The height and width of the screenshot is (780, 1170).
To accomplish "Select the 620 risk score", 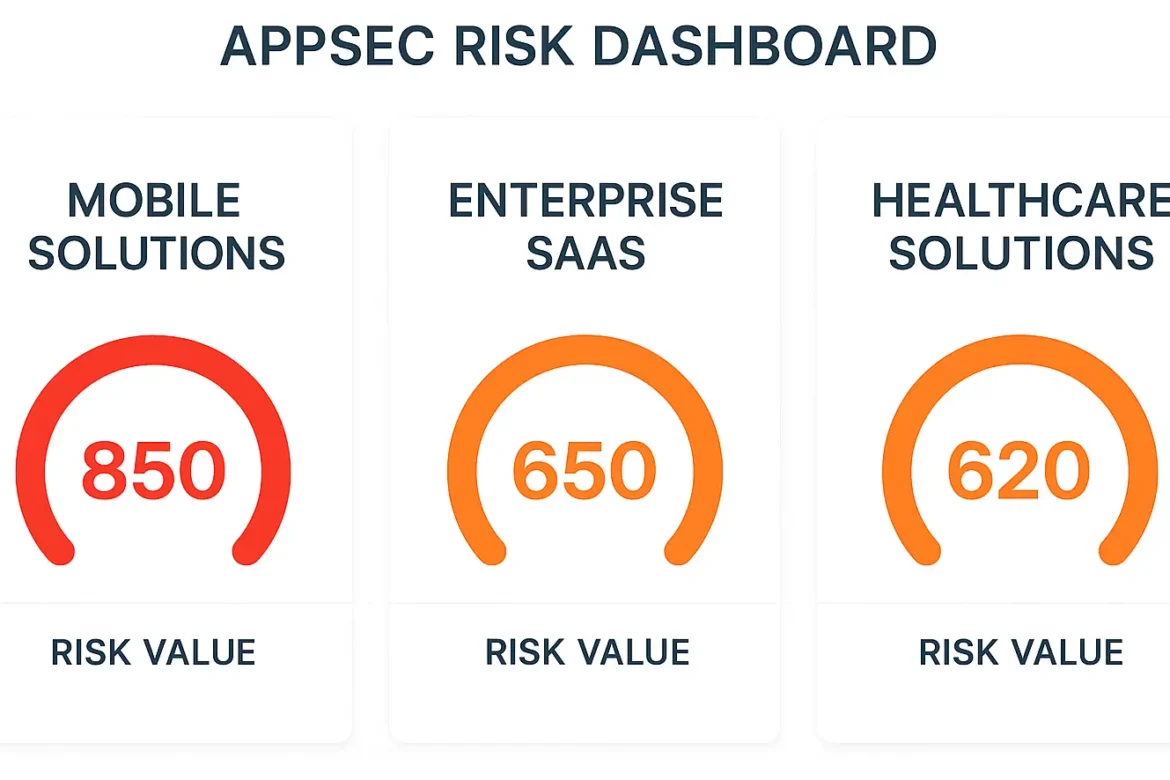I will point(1018,471).
